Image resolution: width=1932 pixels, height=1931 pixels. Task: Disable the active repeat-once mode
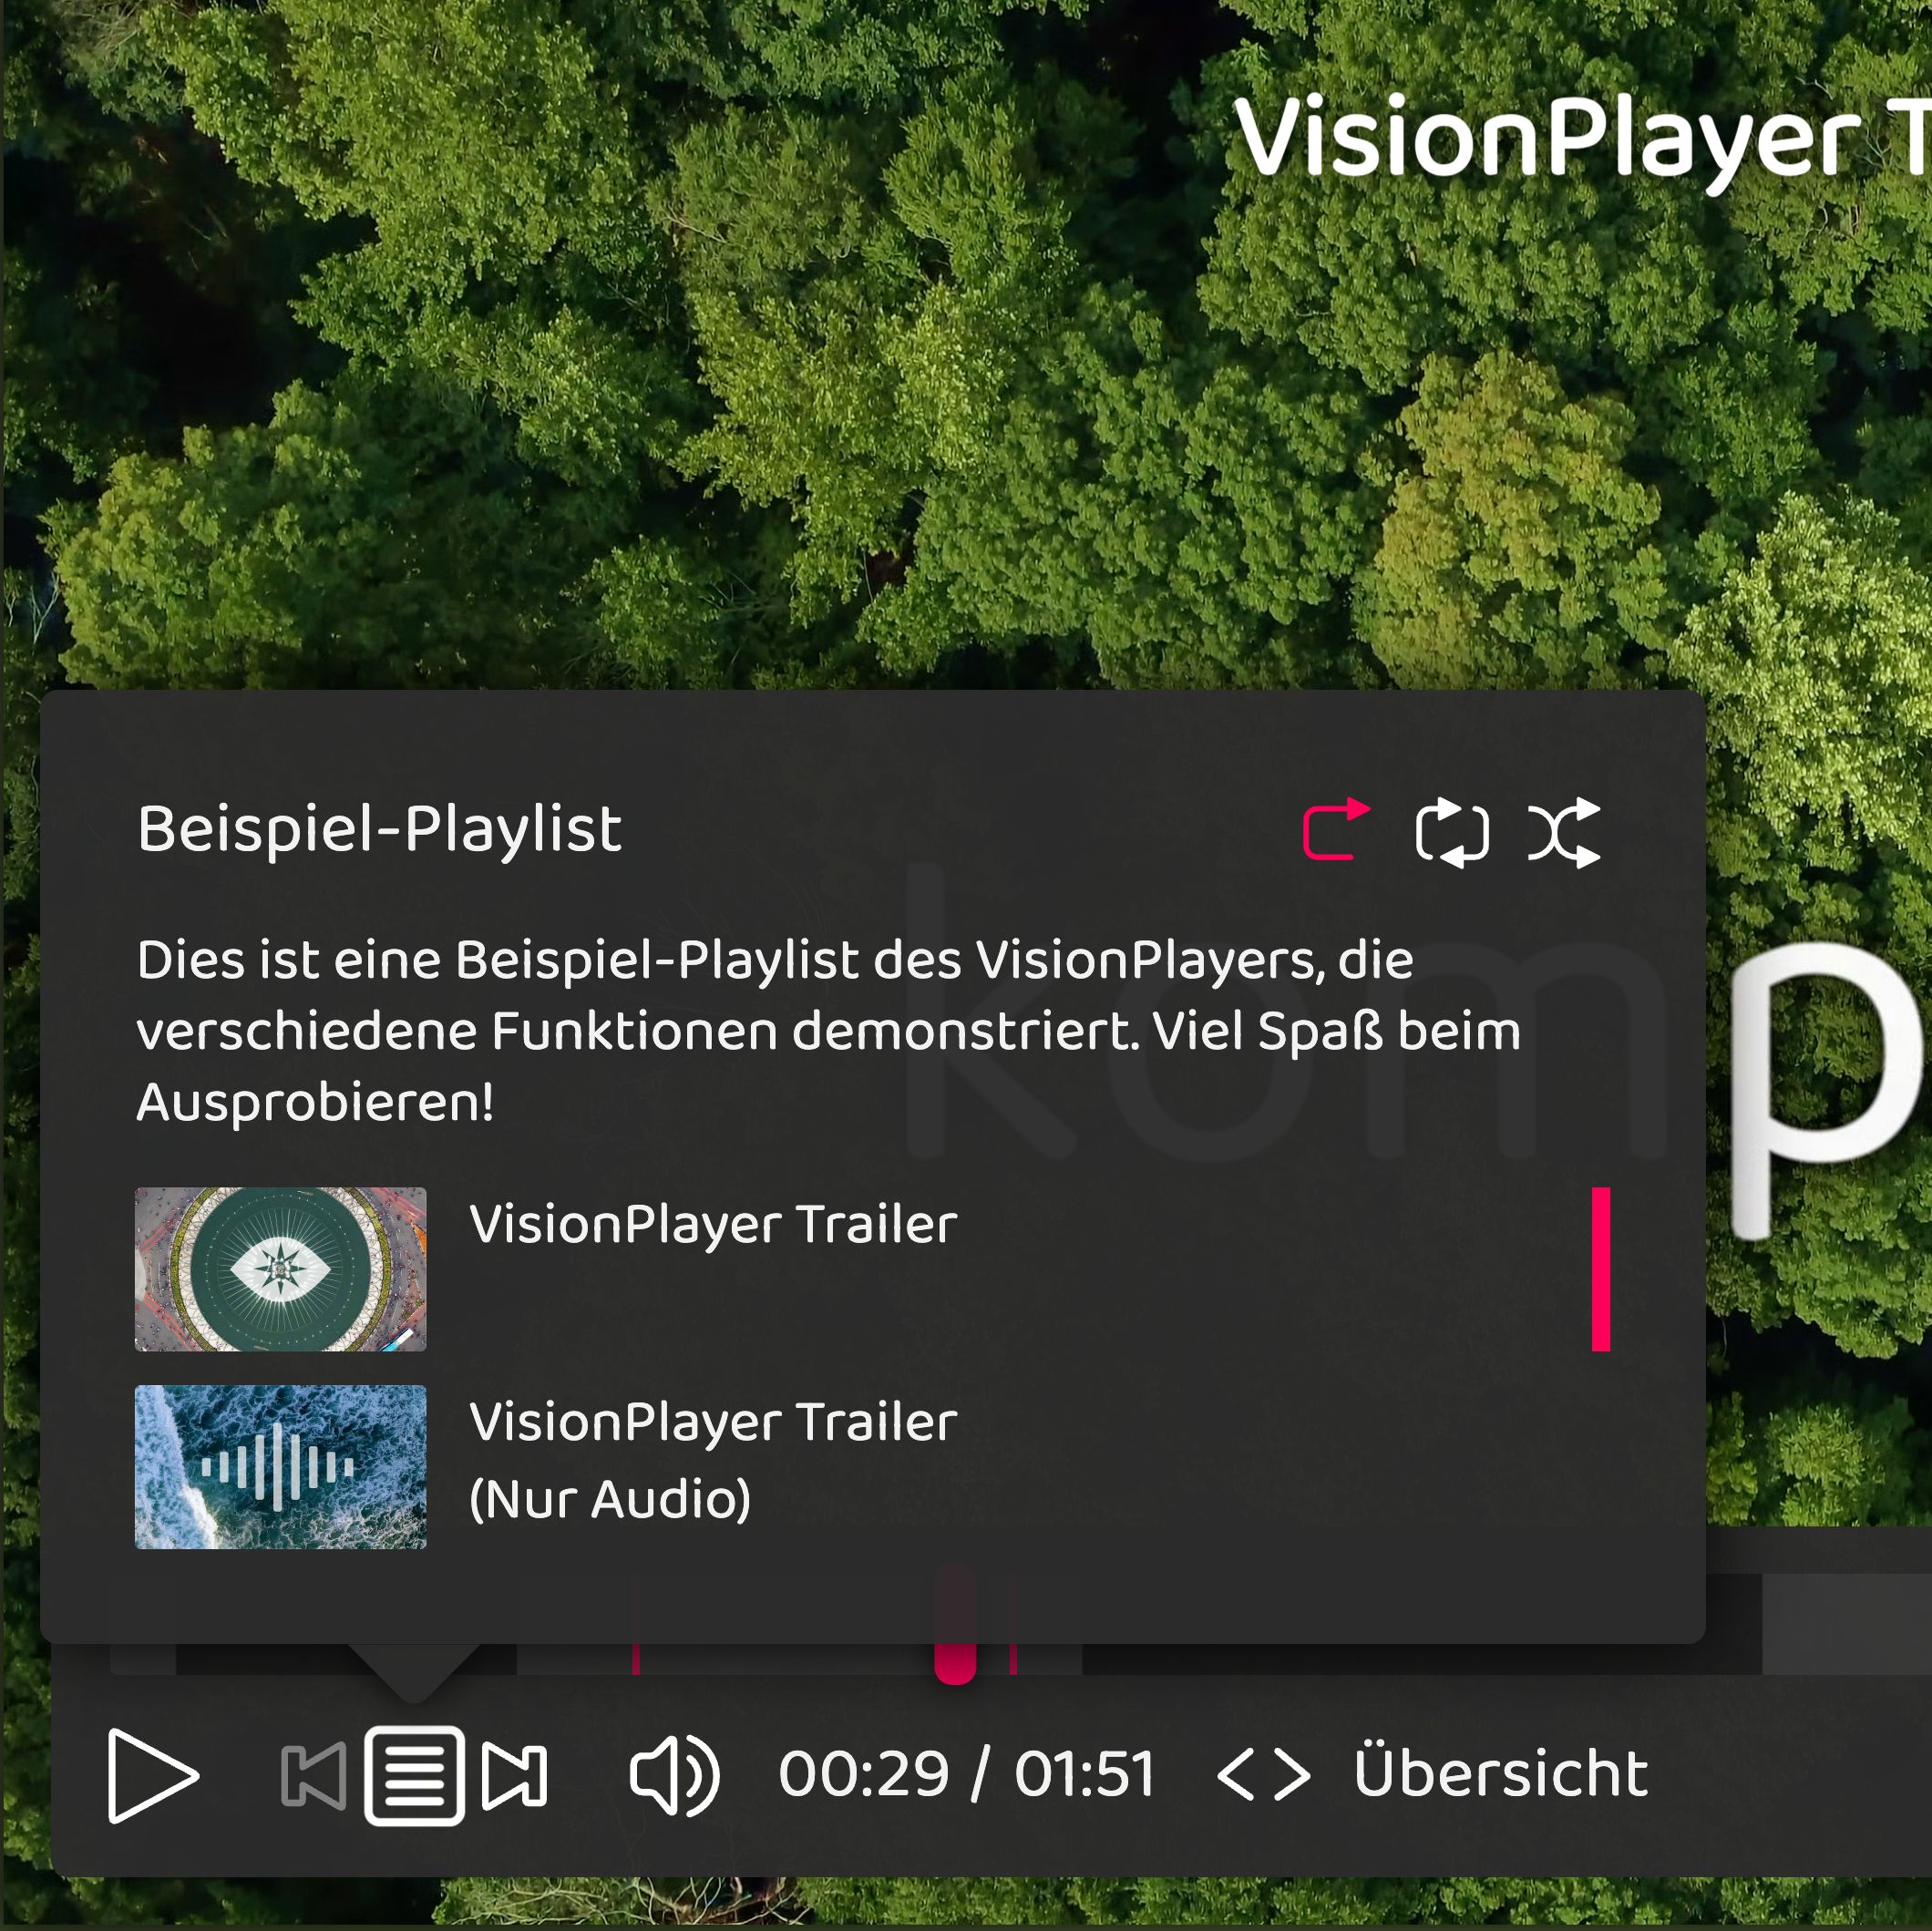coord(1337,833)
